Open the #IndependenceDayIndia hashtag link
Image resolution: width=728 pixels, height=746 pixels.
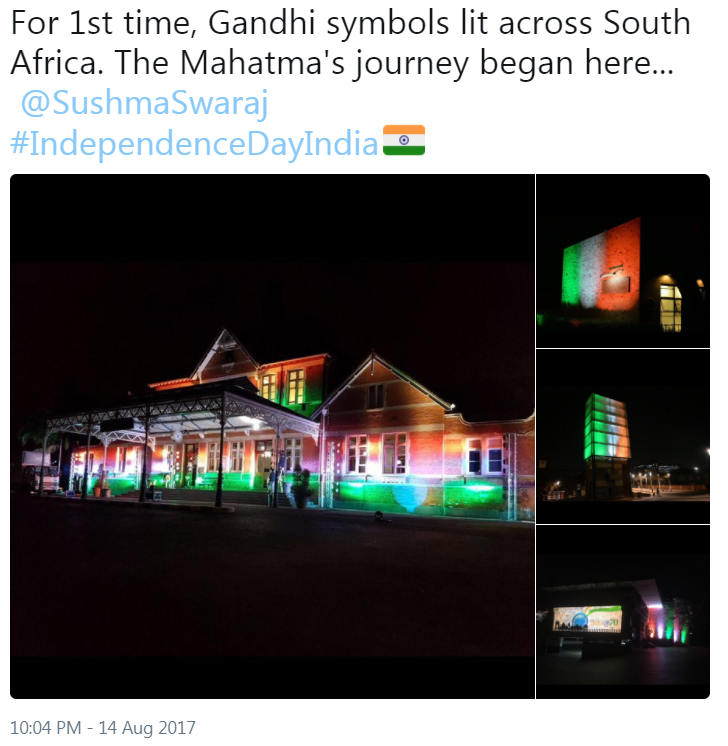click(x=194, y=143)
